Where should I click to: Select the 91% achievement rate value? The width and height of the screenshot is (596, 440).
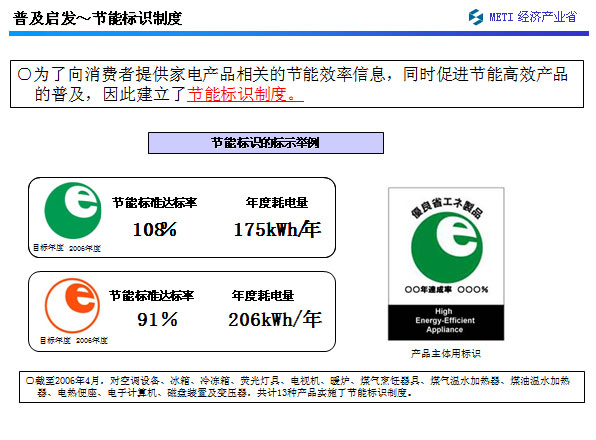click(157, 319)
